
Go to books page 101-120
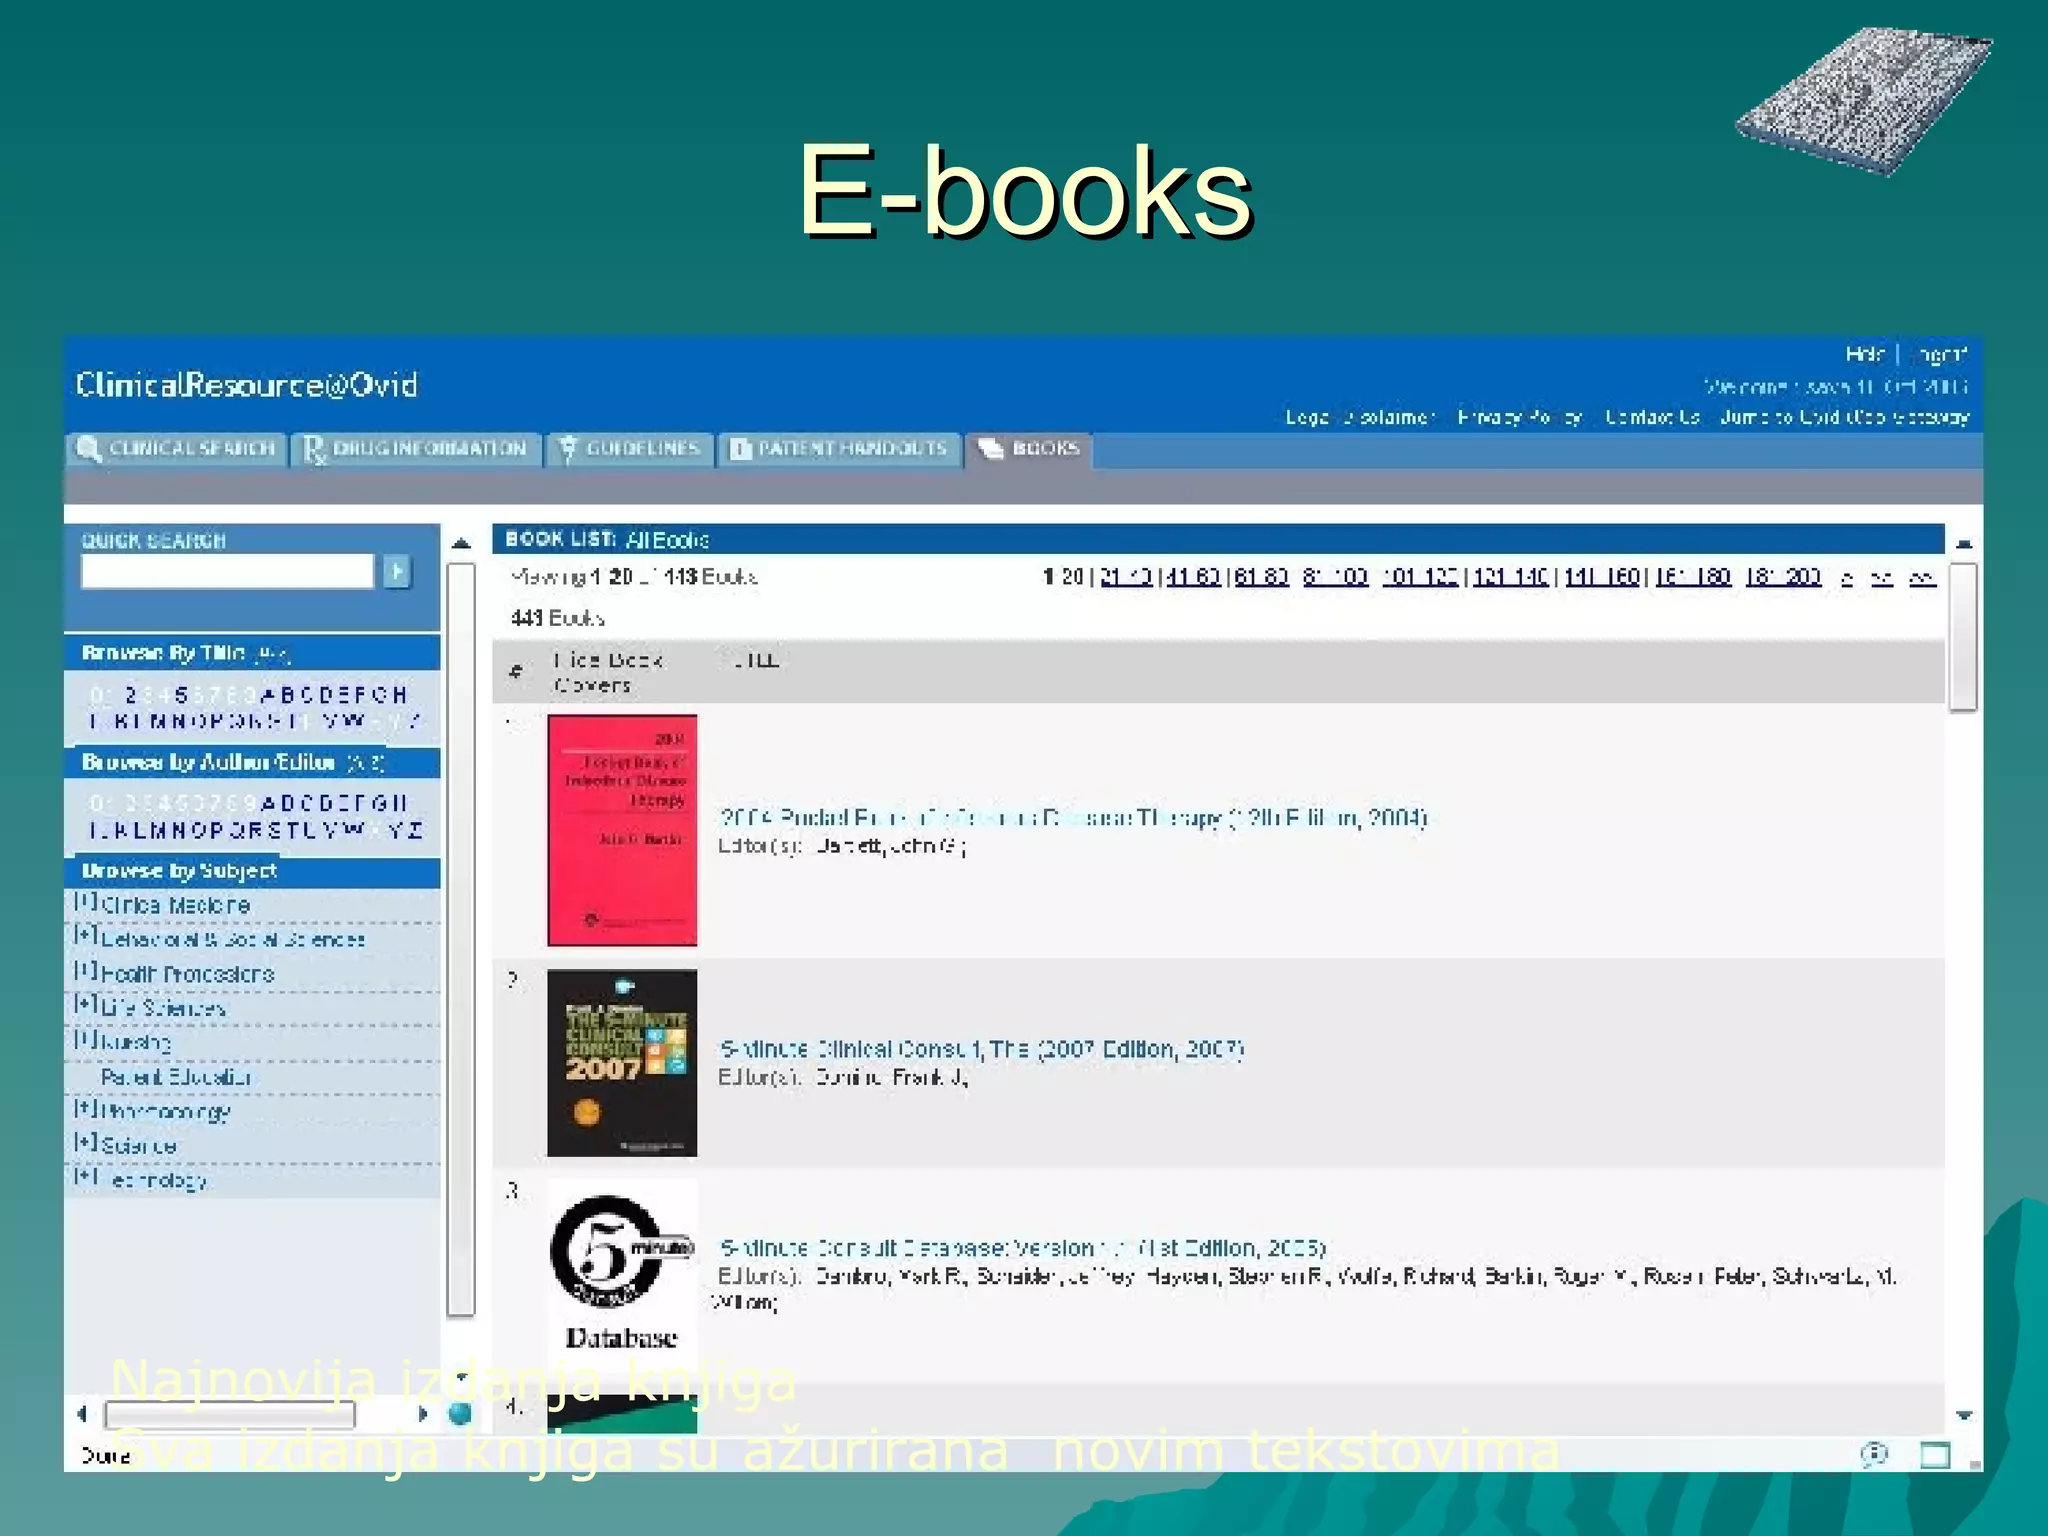tap(1421, 577)
